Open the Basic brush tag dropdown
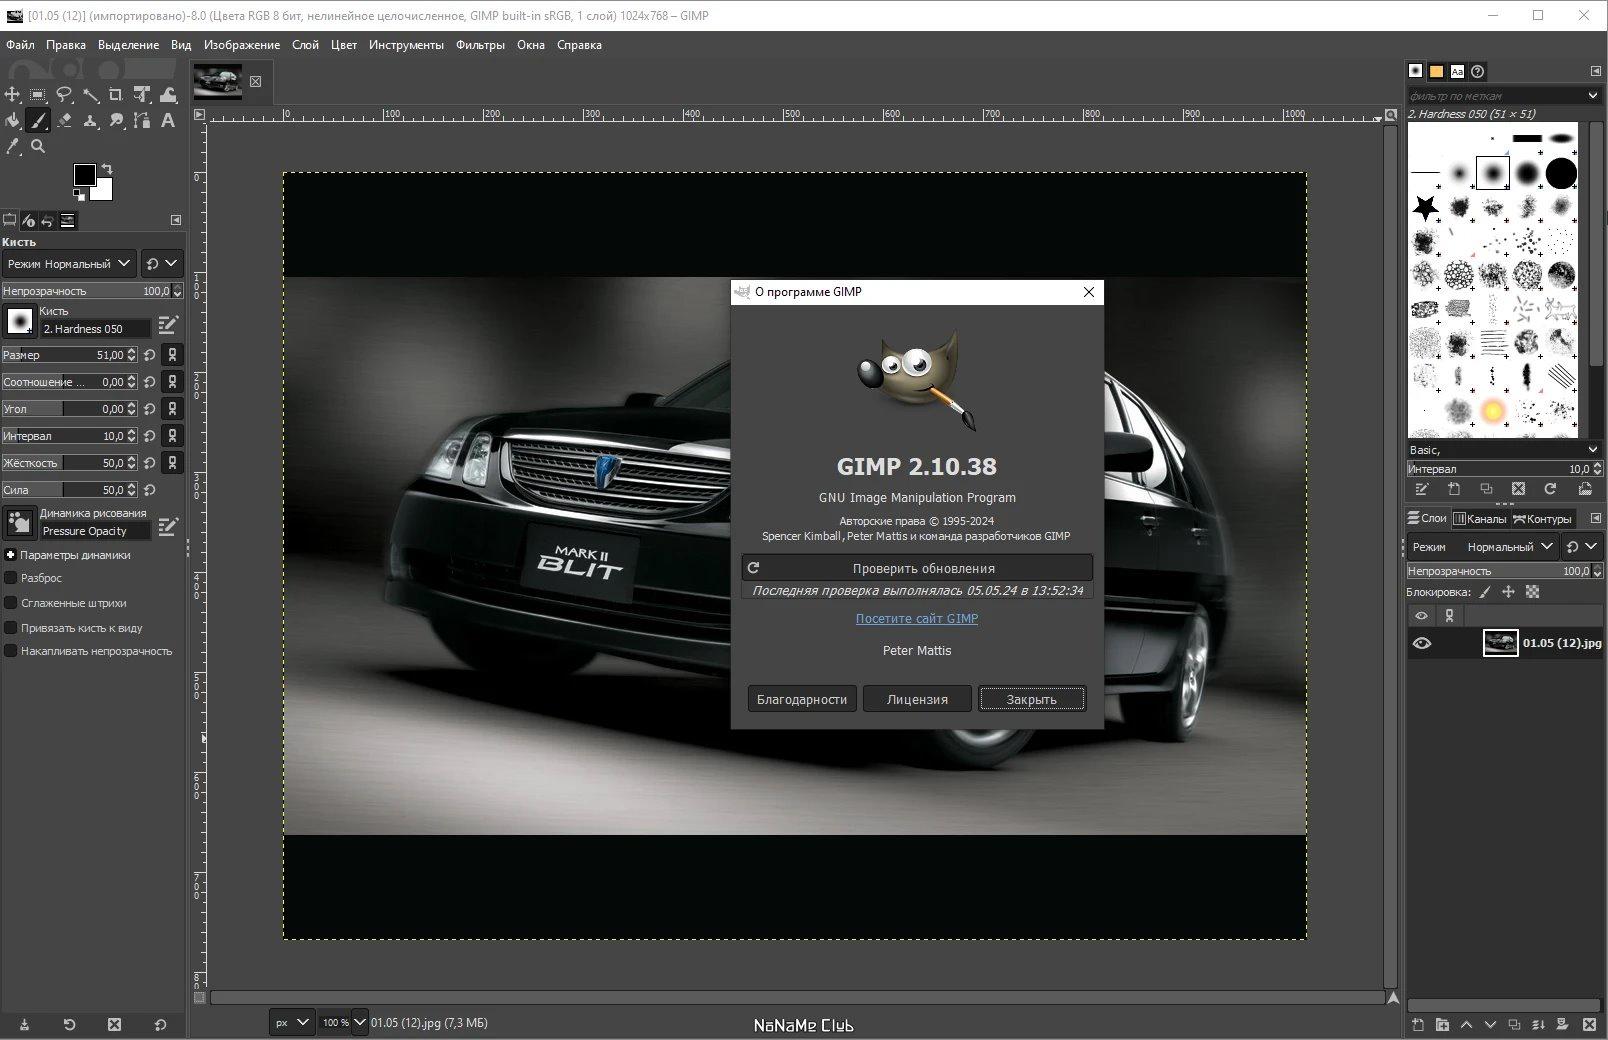Viewport: 1608px width, 1040px height. pos(1504,450)
